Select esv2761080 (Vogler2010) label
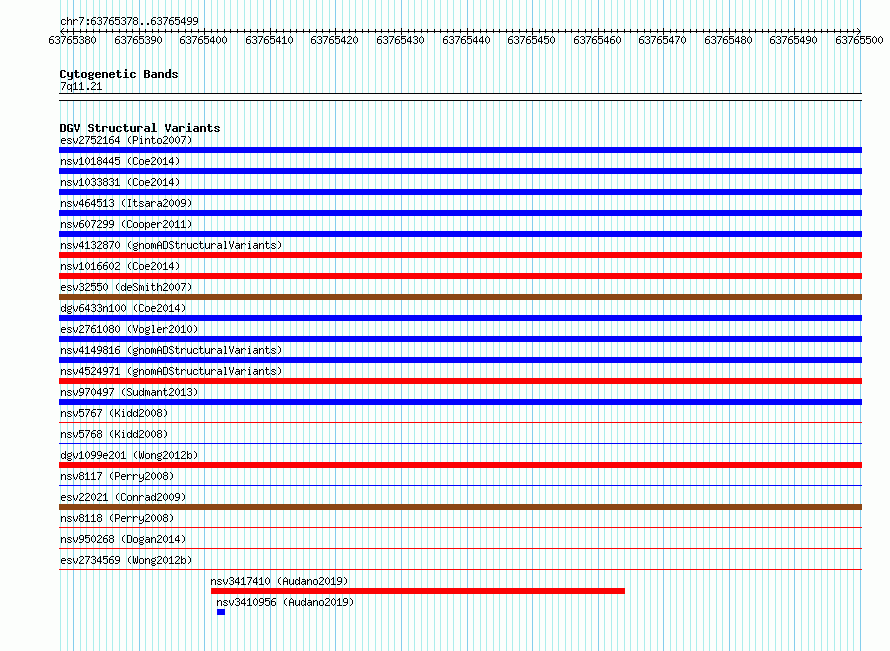Viewport: 890px width, 651px height. click(129, 329)
